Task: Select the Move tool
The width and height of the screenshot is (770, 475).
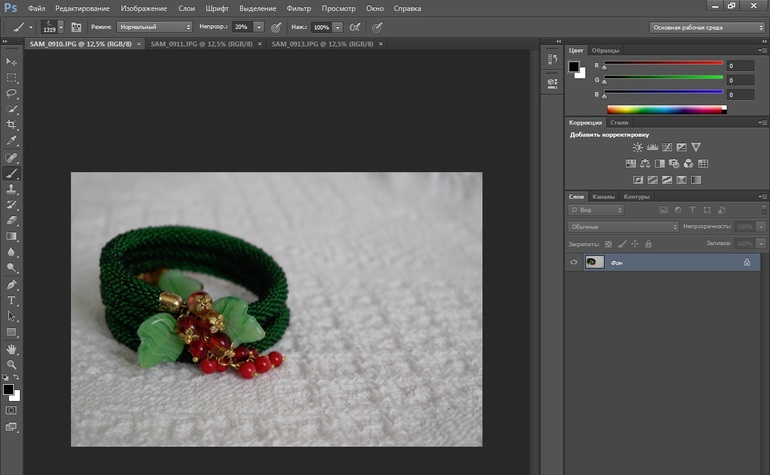Action: pos(12,61)
